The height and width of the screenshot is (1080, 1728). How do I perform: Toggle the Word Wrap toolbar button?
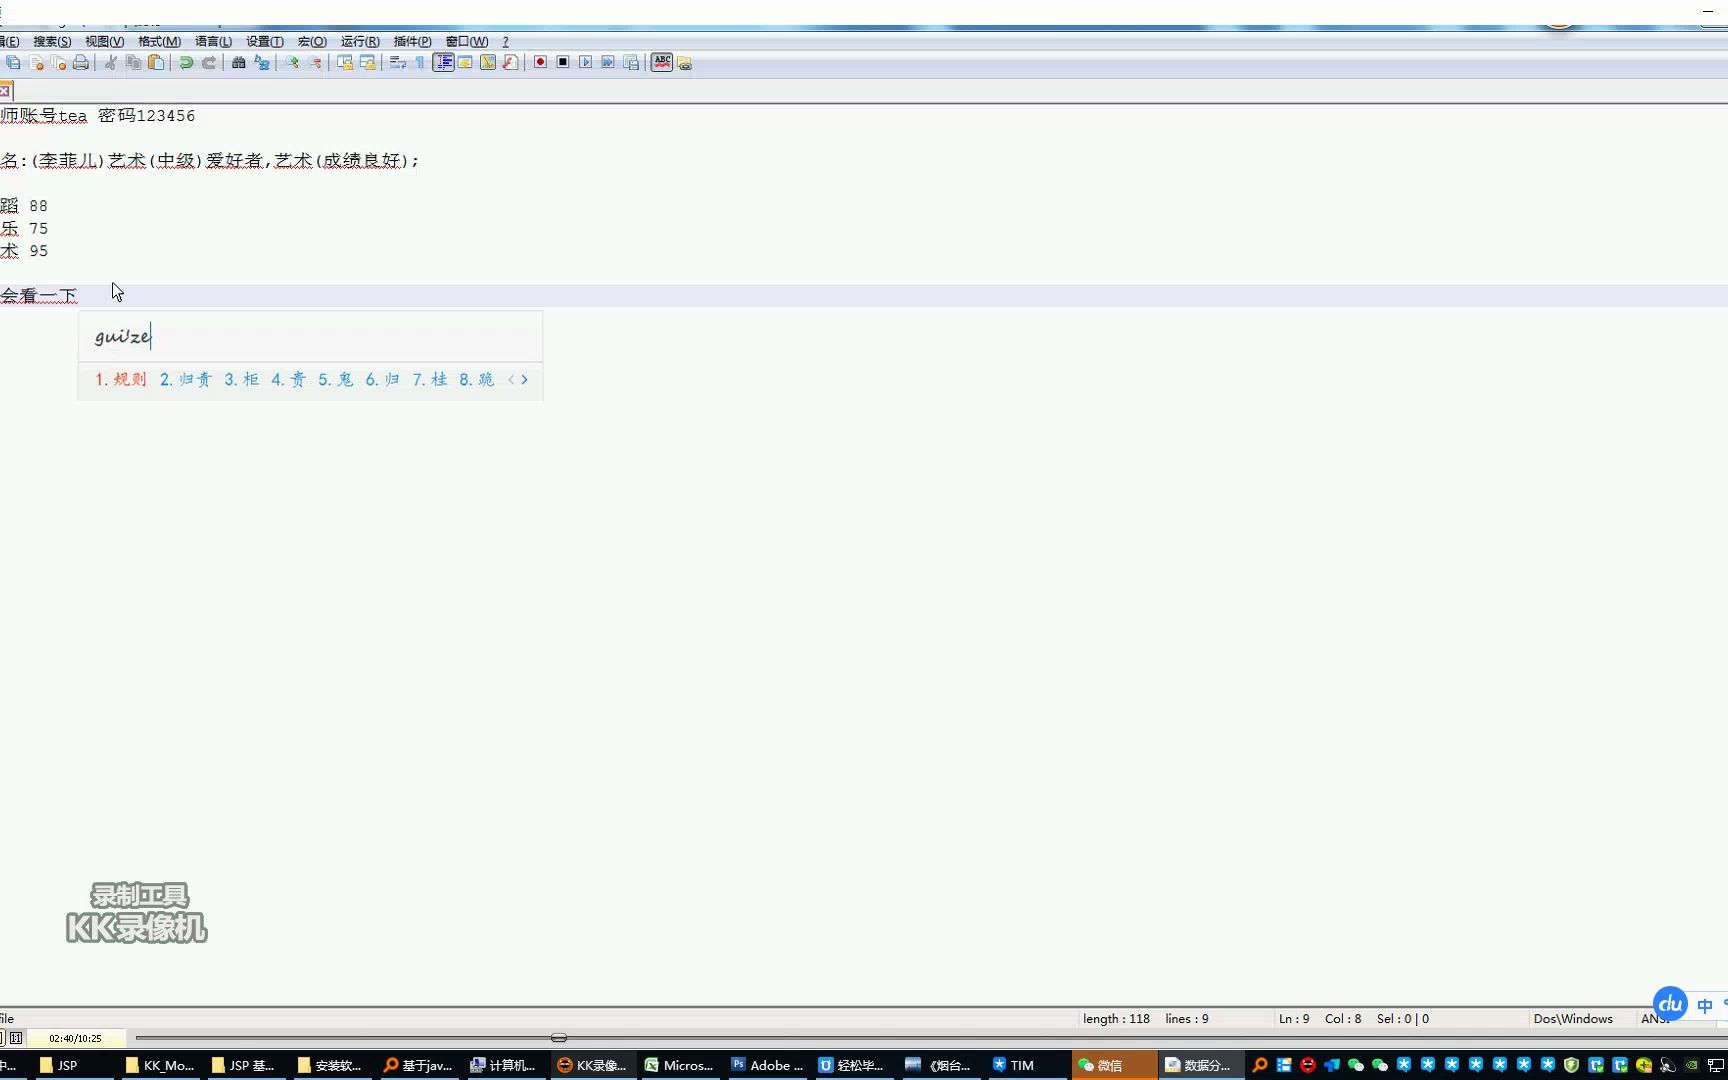click(397, 63)
